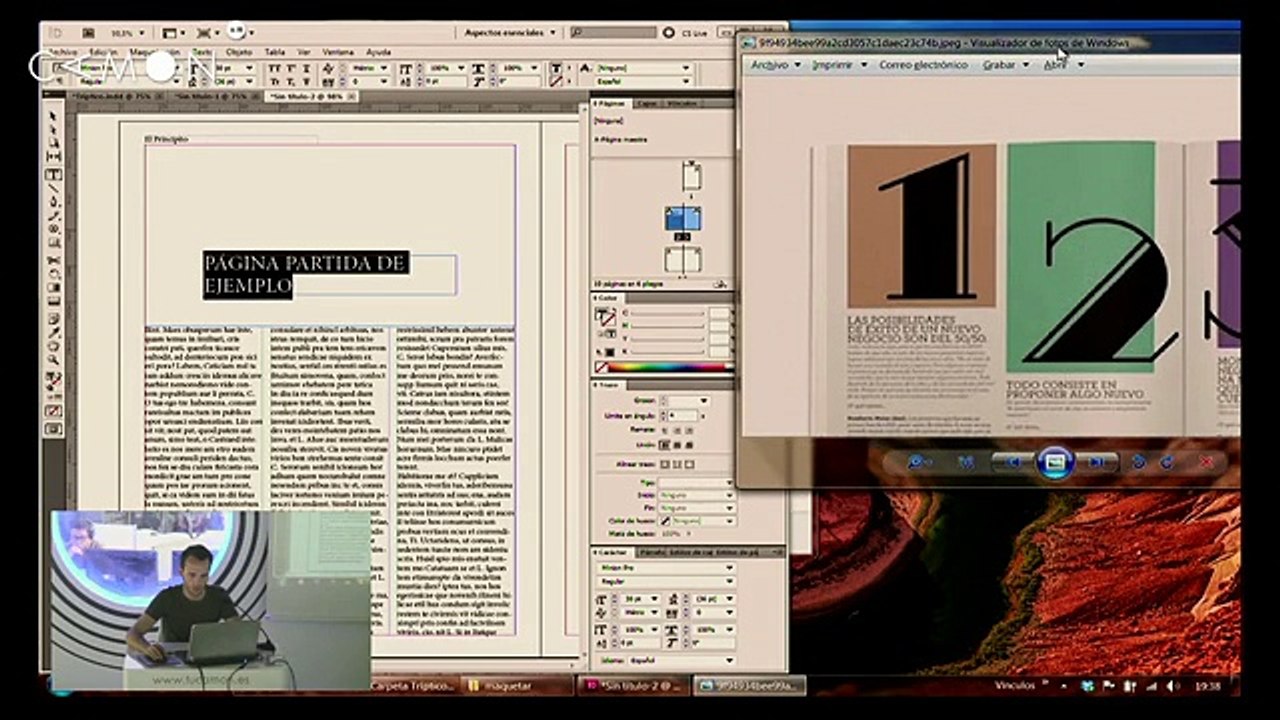Switch to the Tríptico.indd document tab
Screen dimensions: 1280x720
pos(118,96)
